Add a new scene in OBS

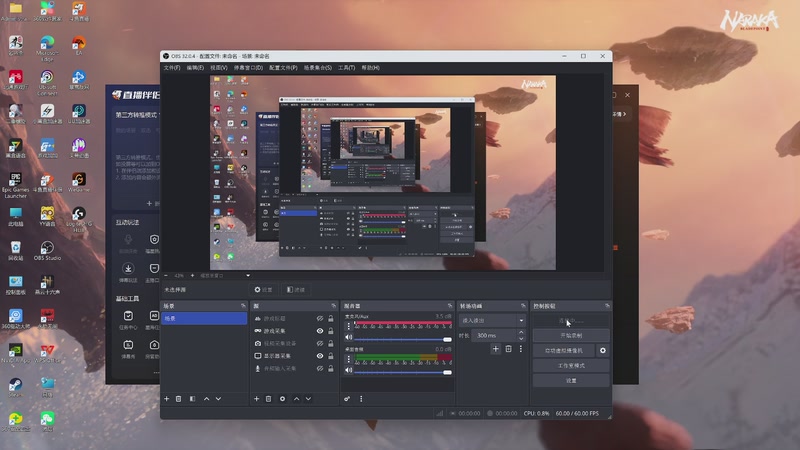point(166,398)
